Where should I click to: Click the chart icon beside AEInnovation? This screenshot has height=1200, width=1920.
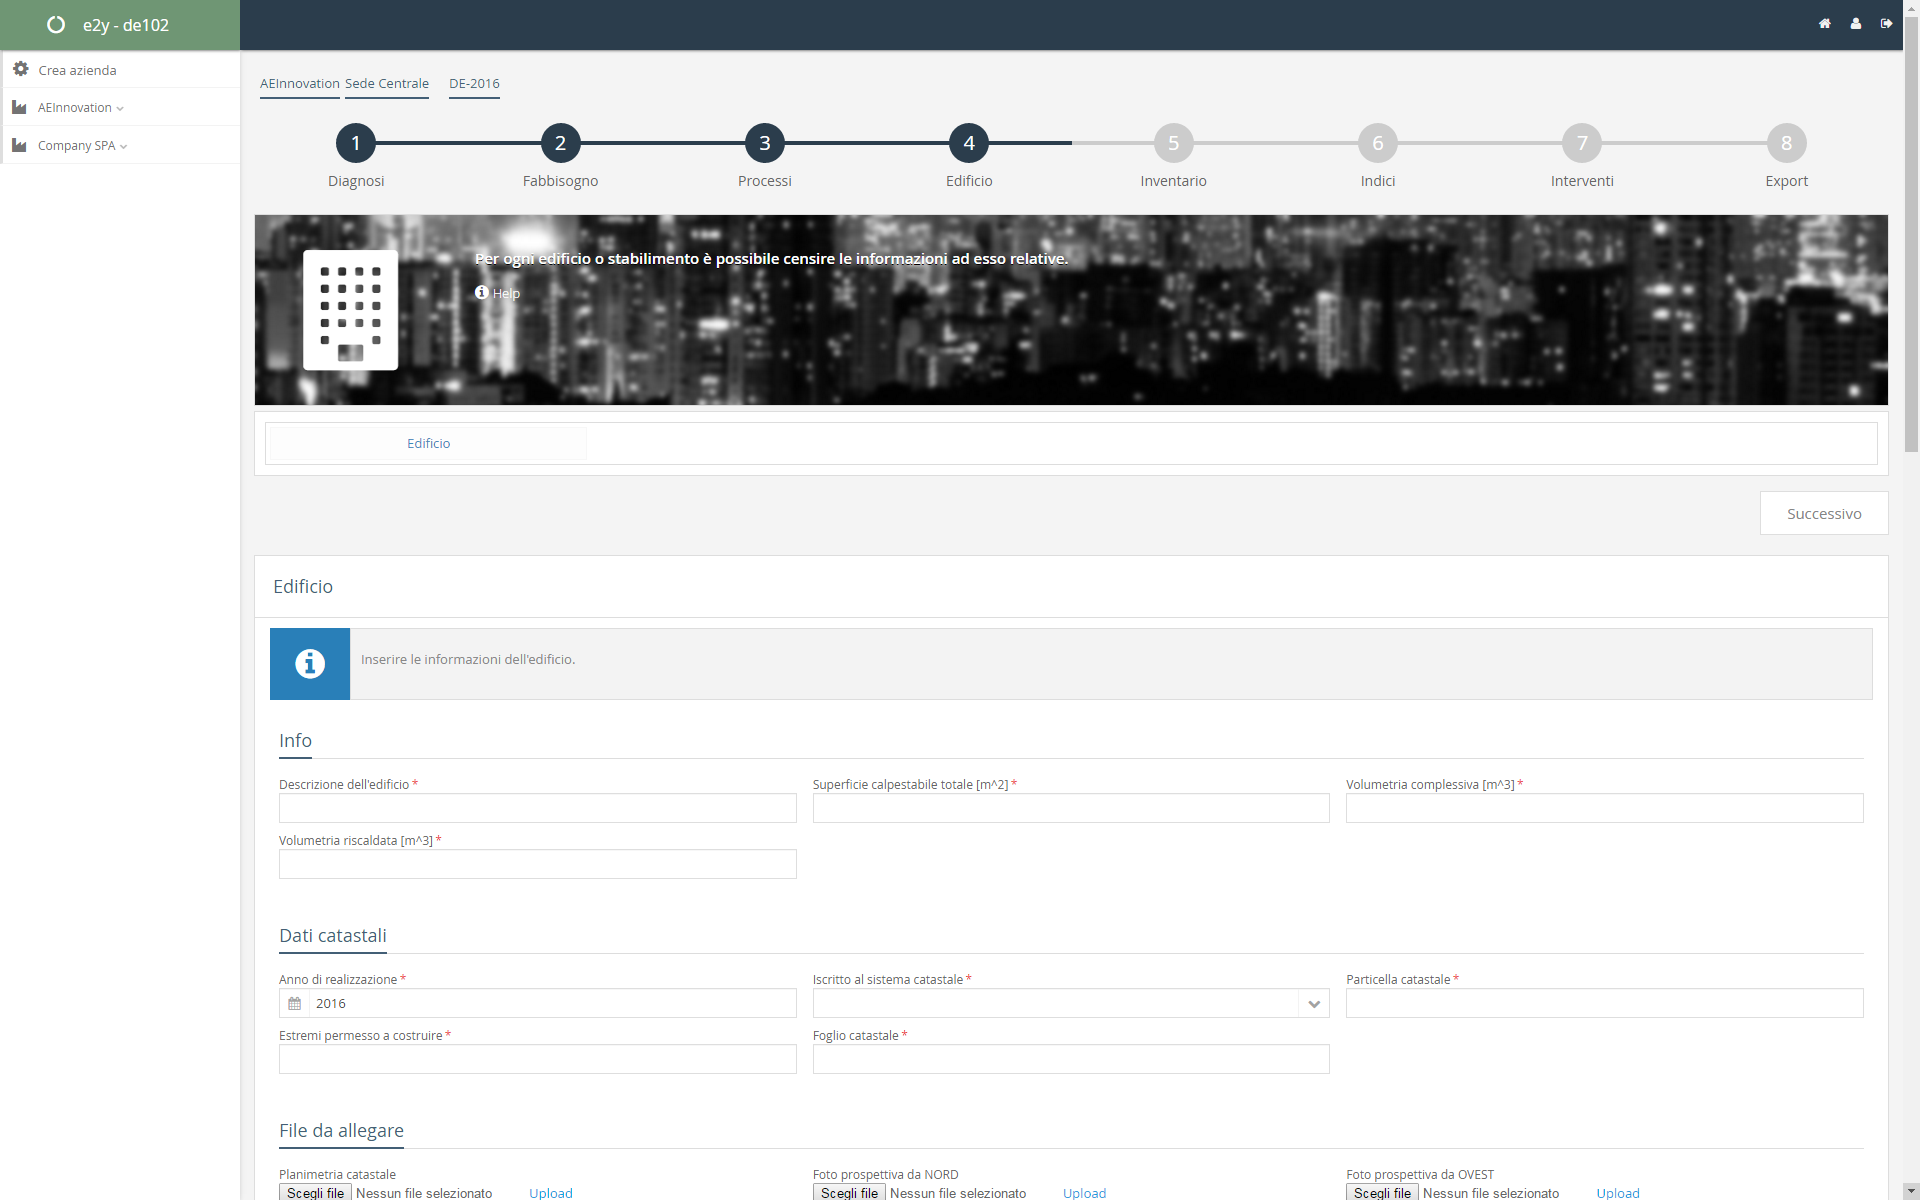pos(19,107)
